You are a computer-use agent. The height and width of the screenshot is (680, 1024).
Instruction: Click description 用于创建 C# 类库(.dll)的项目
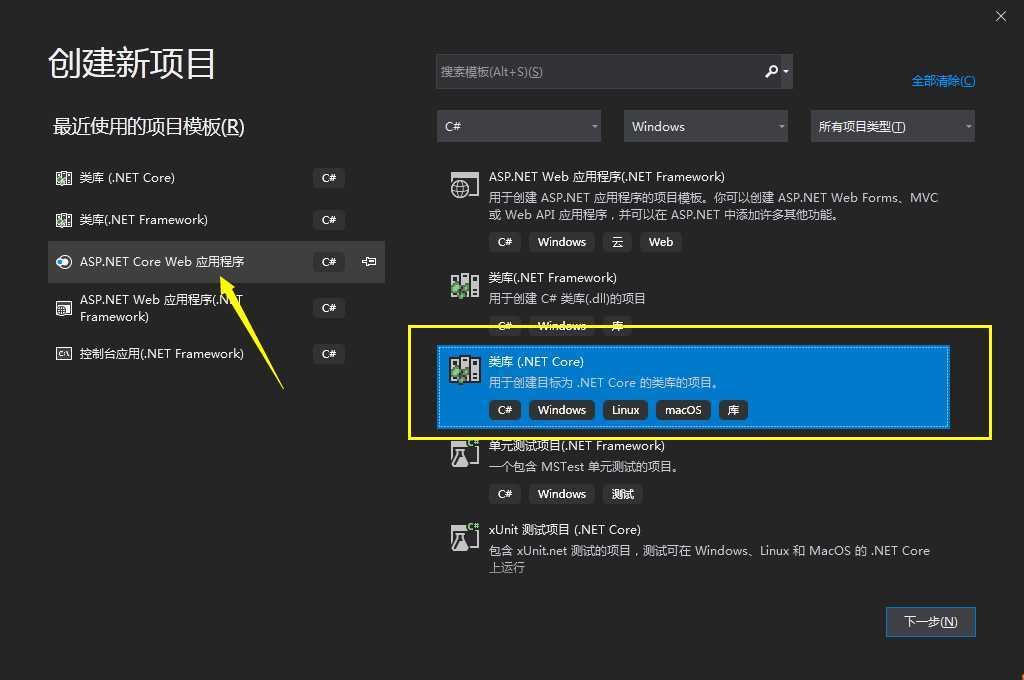(567, 299)
